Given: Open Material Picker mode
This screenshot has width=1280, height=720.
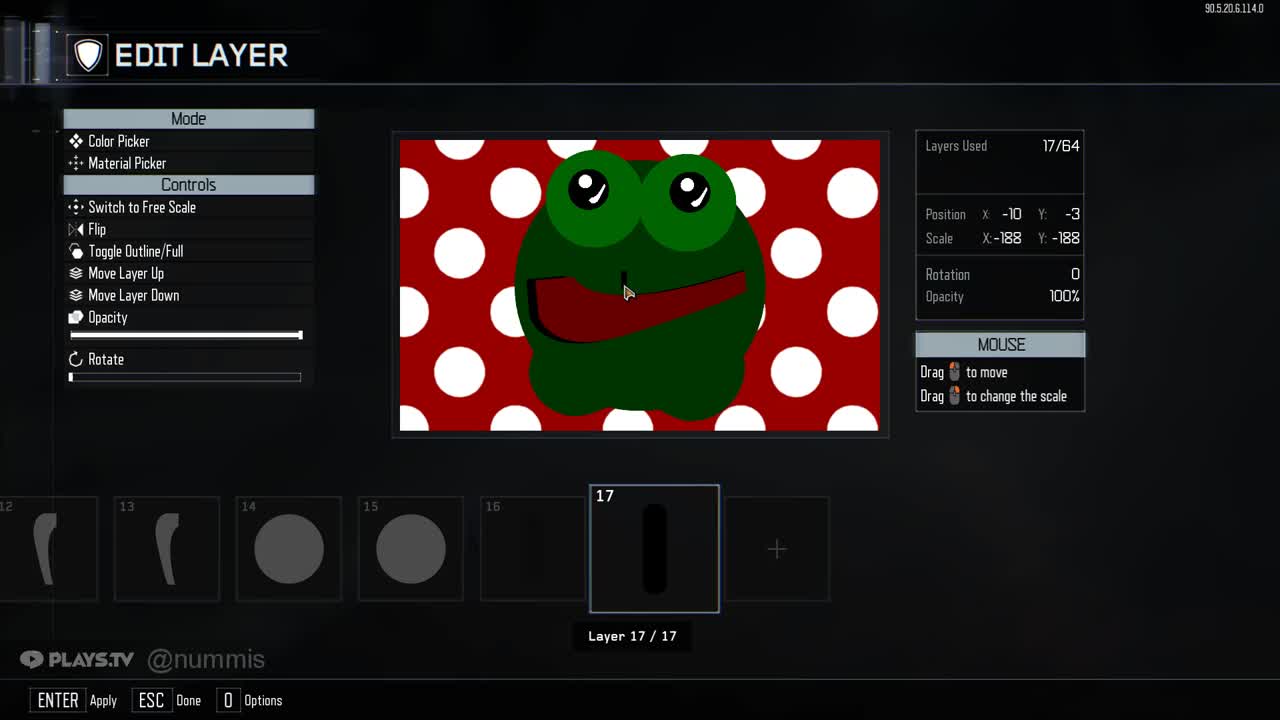Looking at the screenshot, I should [189, 163].
